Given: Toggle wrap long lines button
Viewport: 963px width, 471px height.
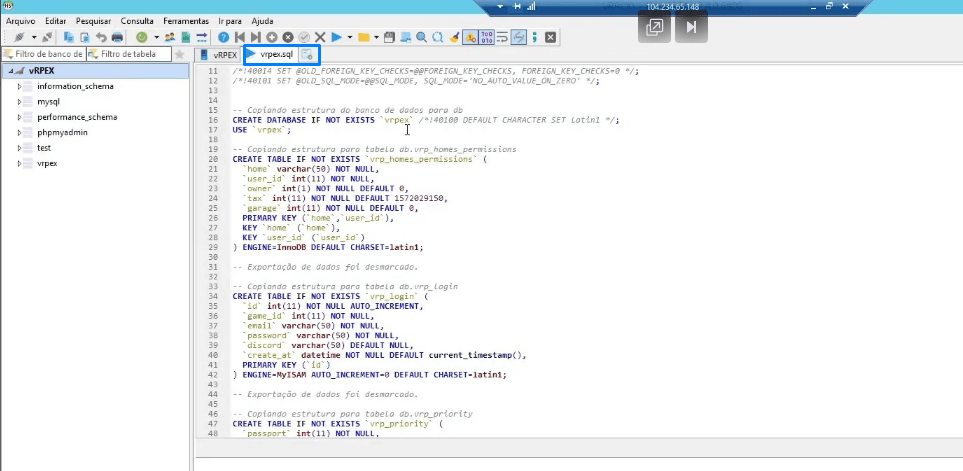Looking at the screenshot, I should click(x=502, y=37).
